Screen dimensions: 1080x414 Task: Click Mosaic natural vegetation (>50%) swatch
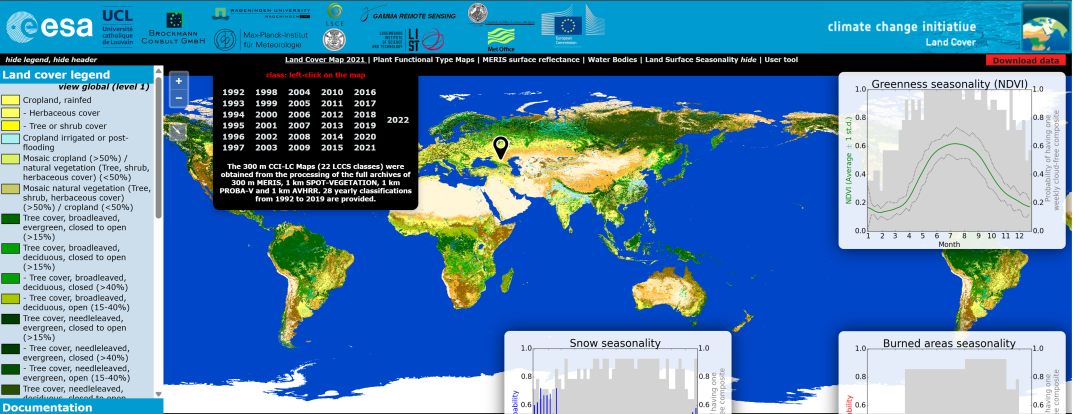10,189
